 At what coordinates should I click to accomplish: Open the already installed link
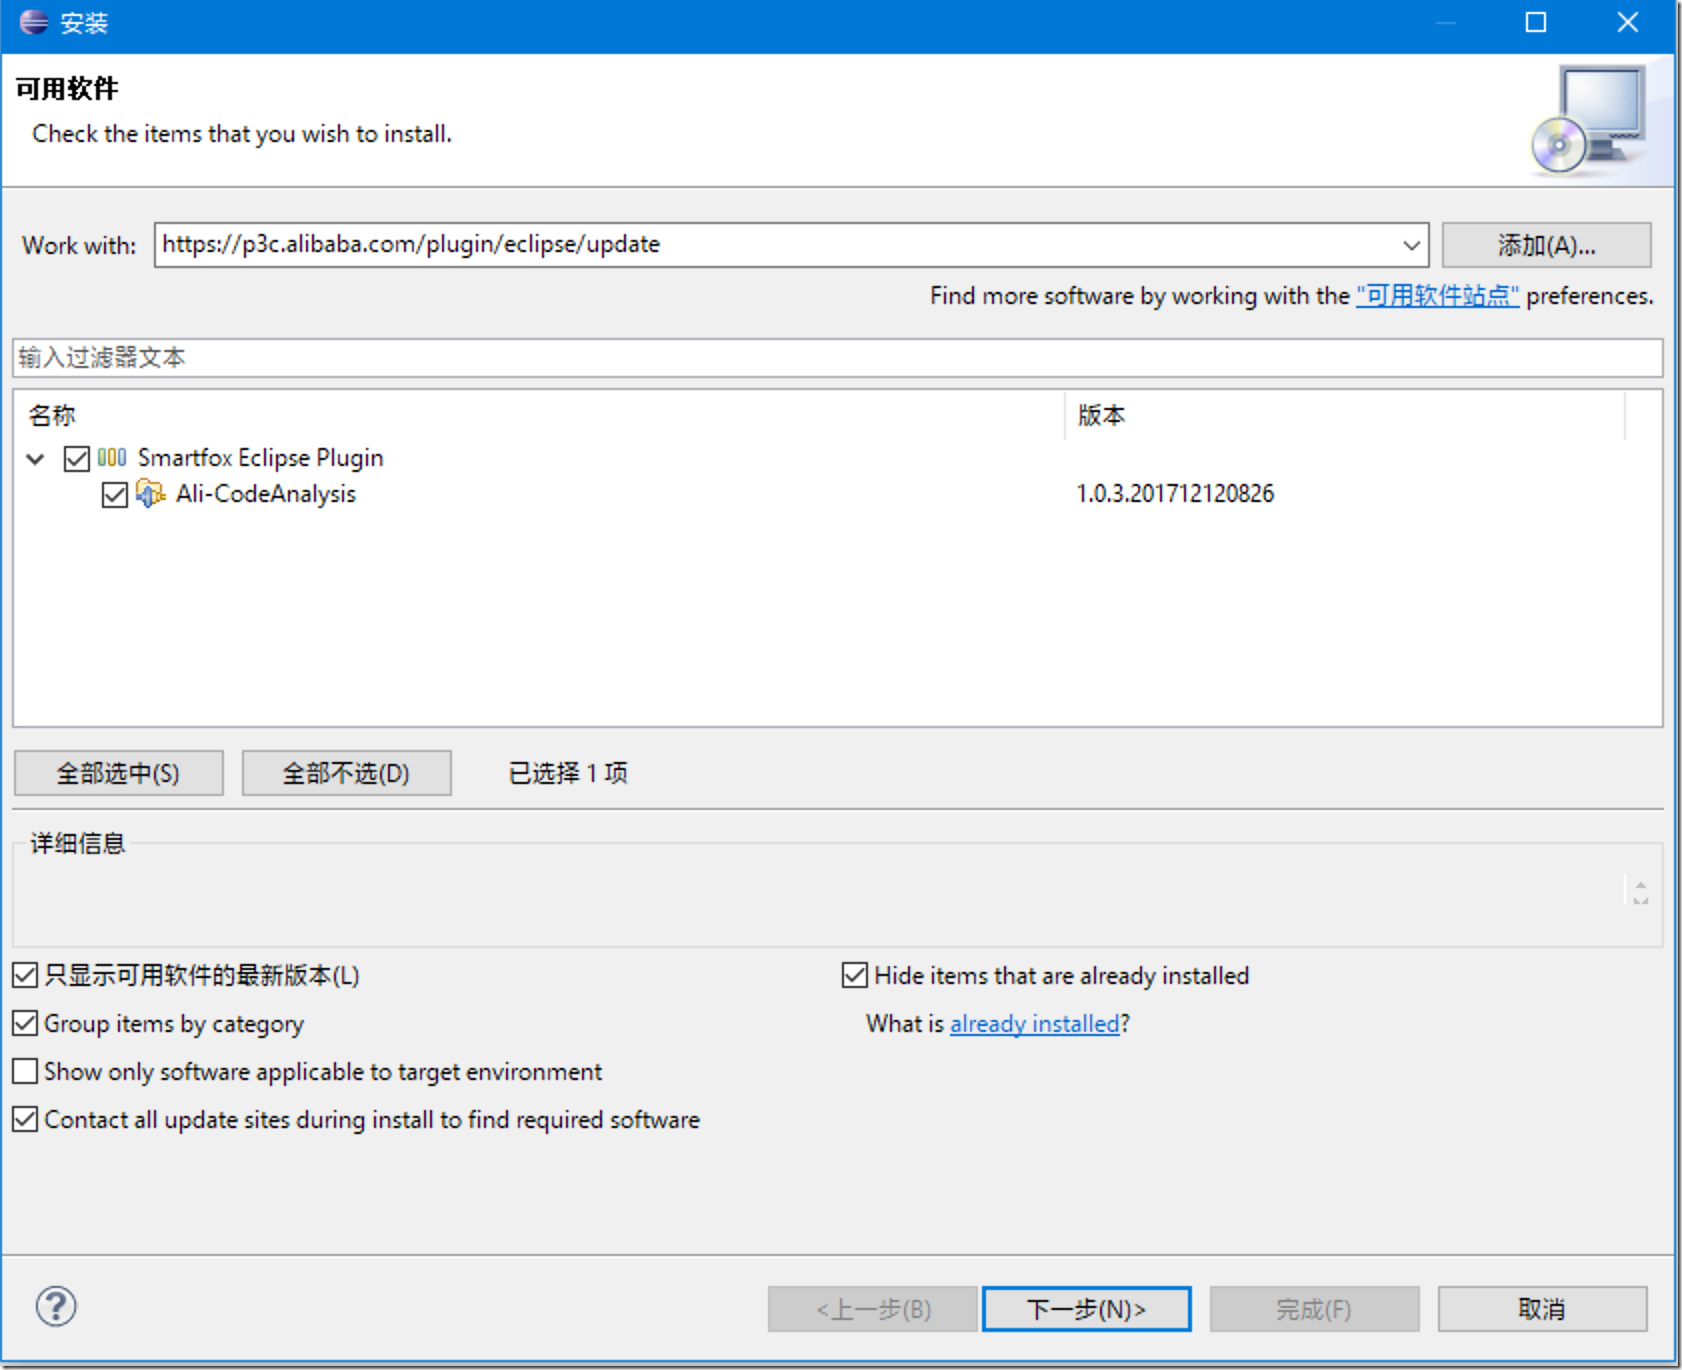point(1034,1024)
